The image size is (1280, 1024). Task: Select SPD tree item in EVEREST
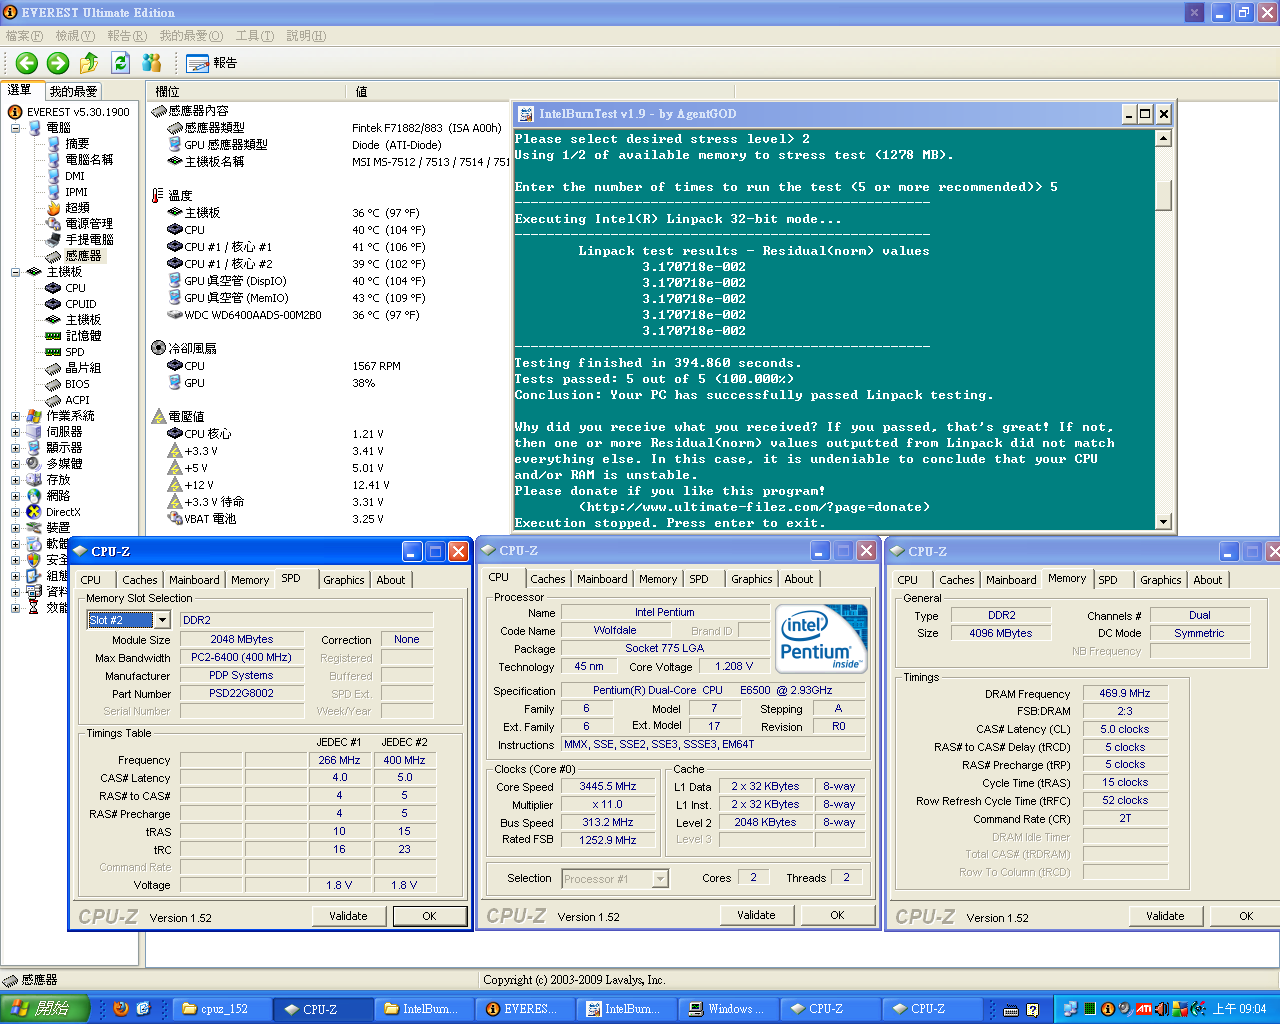click(x=75, y=352)
